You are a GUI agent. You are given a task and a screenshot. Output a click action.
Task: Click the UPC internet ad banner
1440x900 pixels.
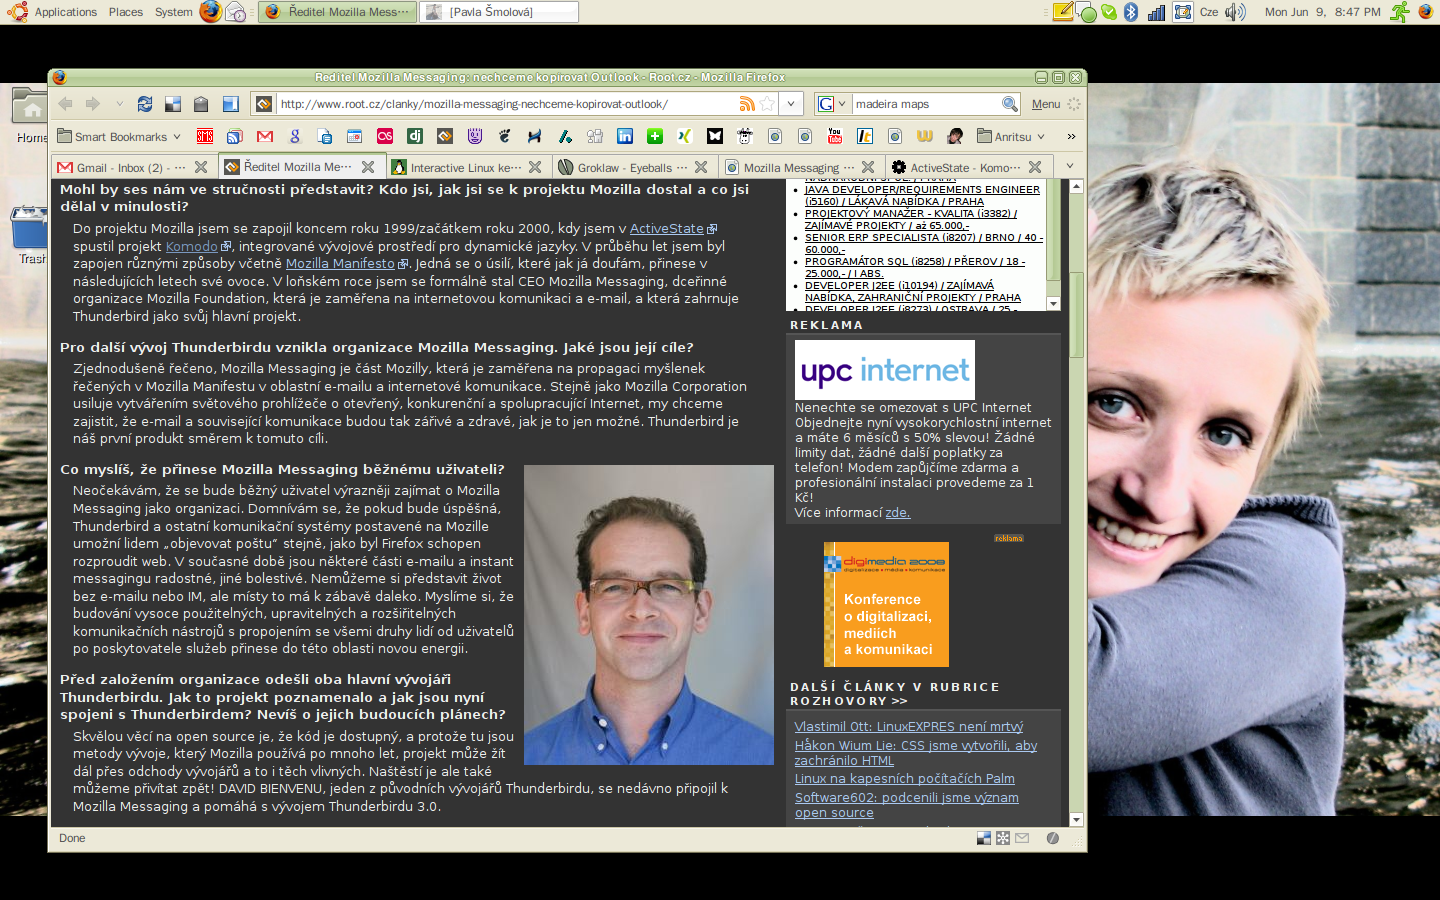click(885, 370)
